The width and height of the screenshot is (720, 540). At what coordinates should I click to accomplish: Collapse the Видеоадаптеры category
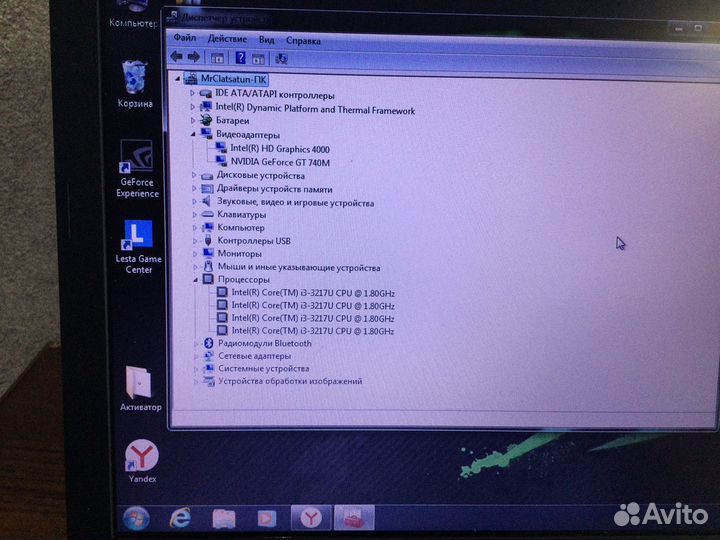tap(193, 134)
